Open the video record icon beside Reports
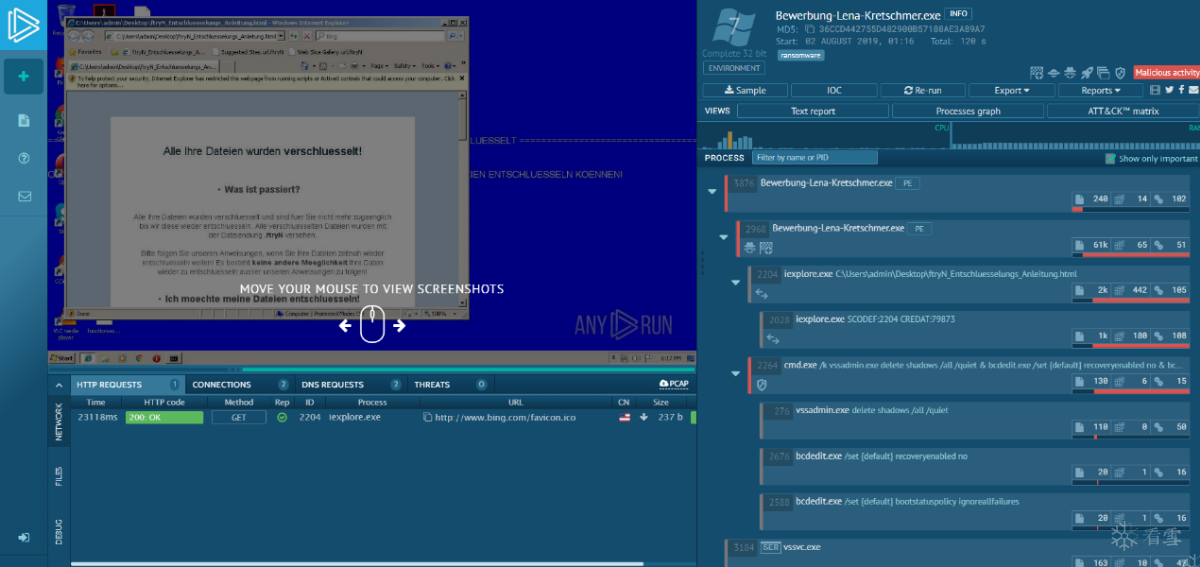The image size is (1200, 567). 1156,90
